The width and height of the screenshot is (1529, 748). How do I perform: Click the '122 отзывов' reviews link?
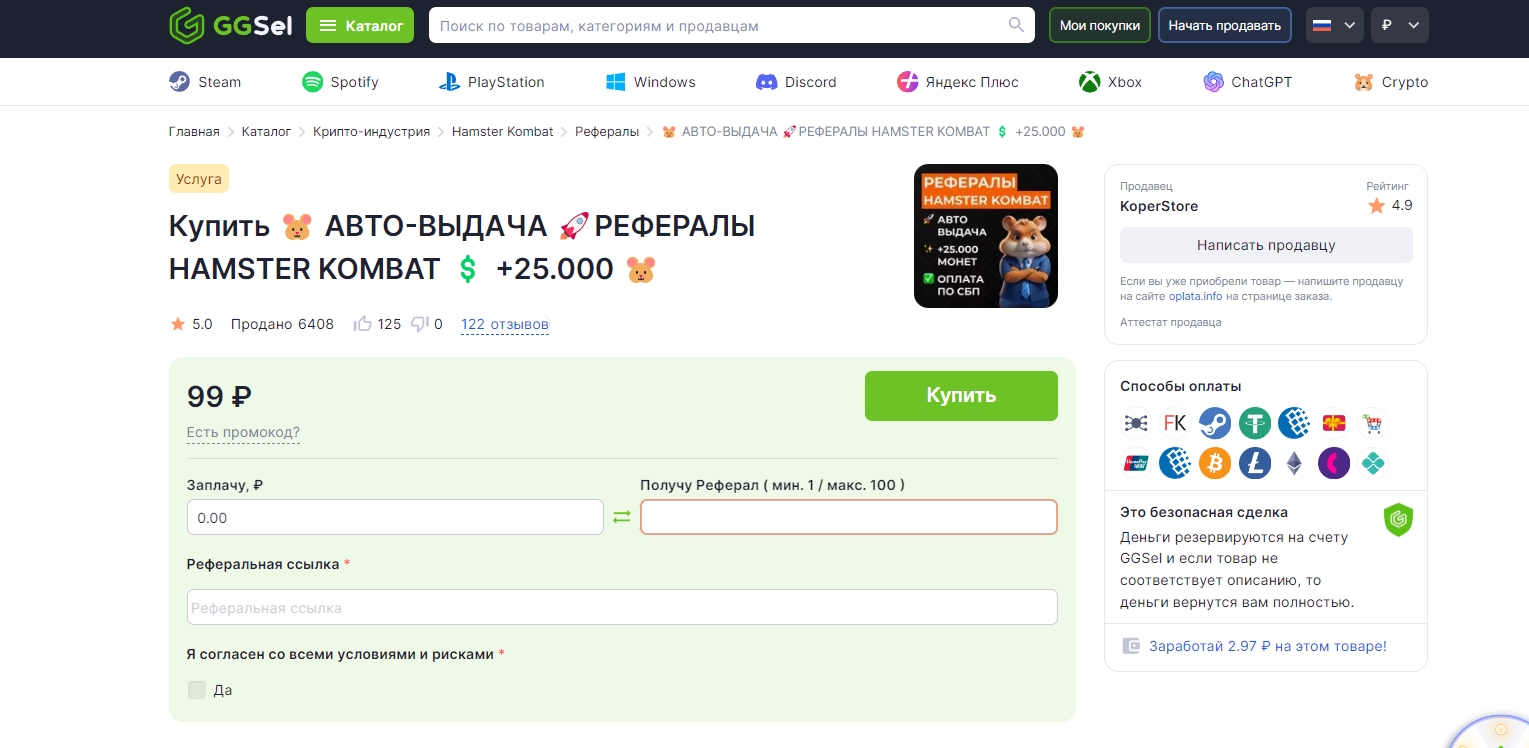pos(504,324)
